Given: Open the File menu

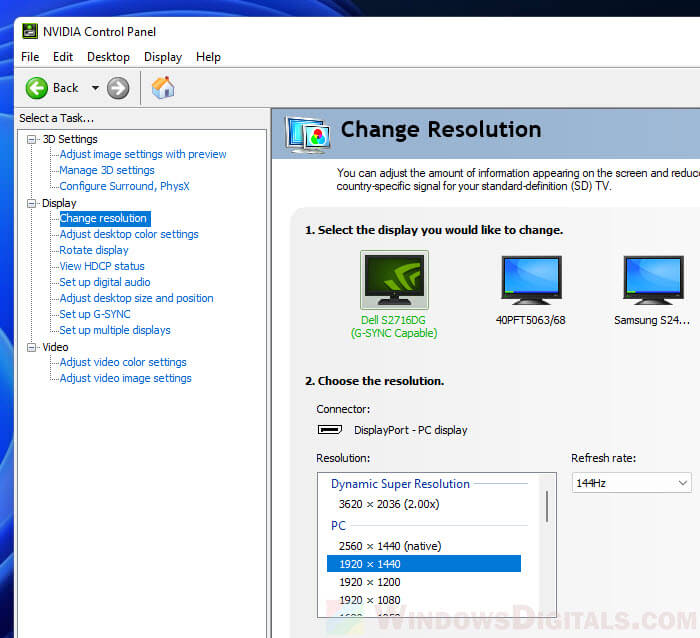Looking at the screenshot, I should click(30, 57).
